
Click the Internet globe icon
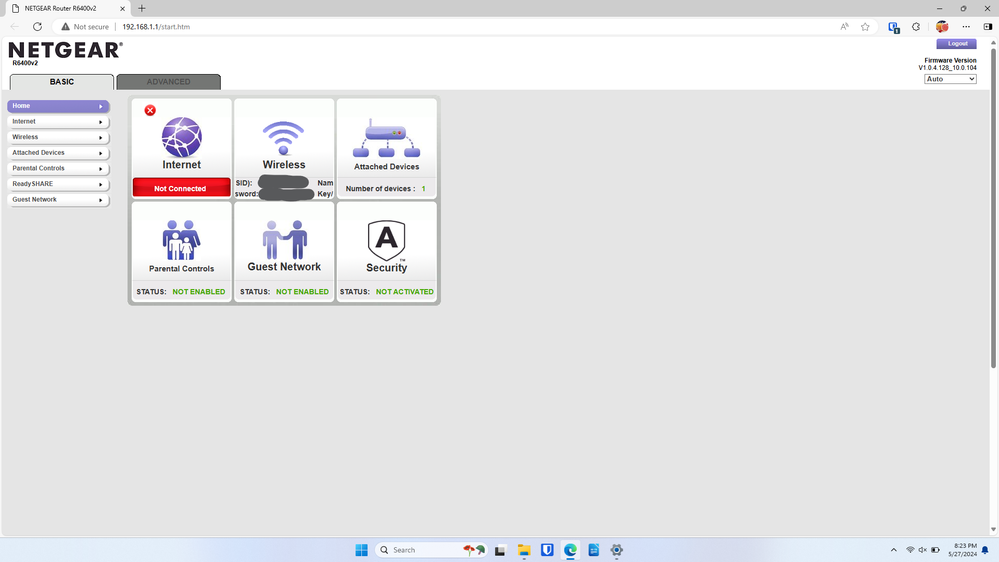(181, 137)
